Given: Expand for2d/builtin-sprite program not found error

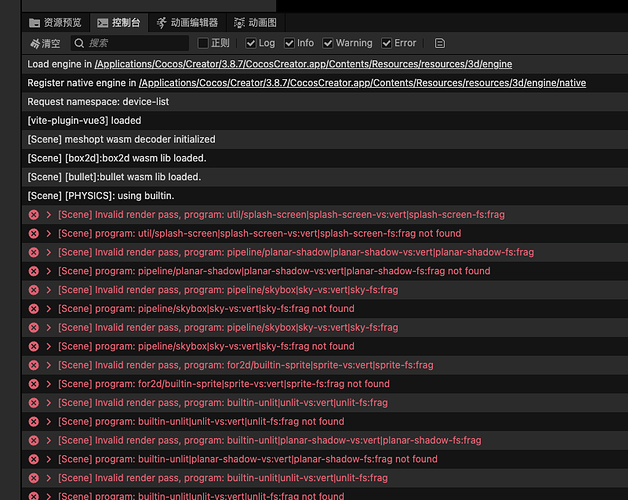Looking at the screenshot, I should click(x=48, y=384).
